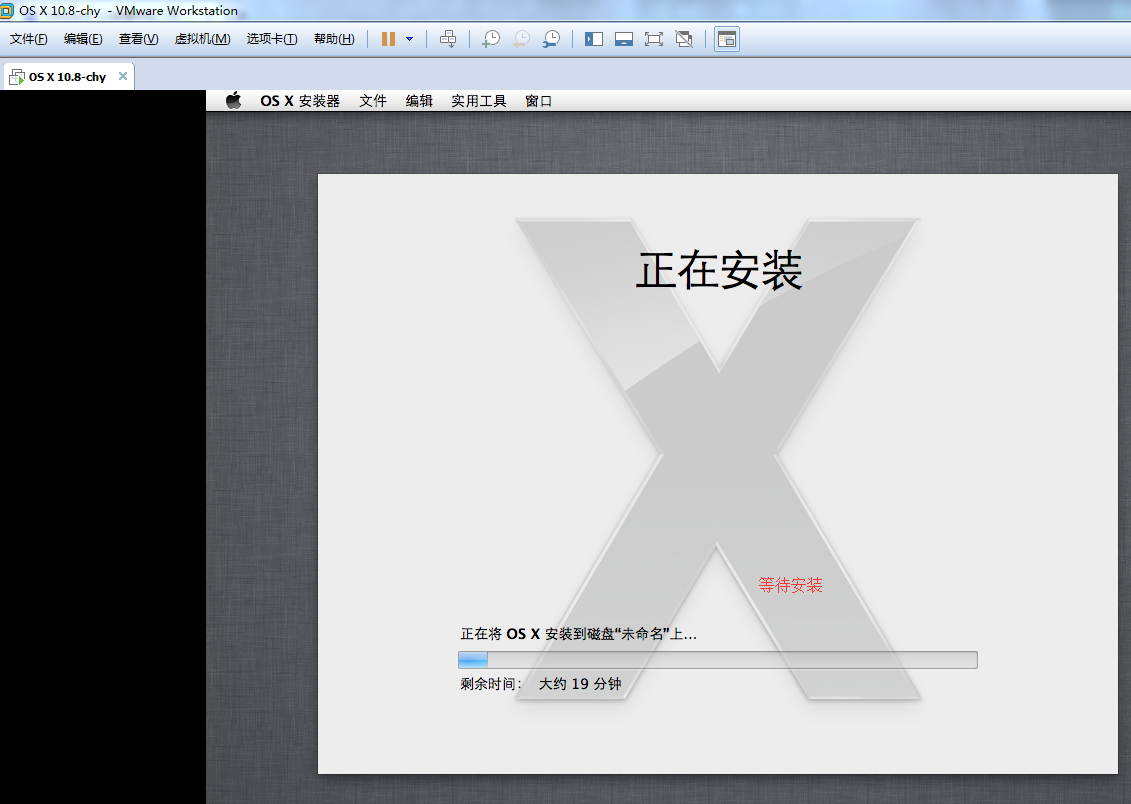Toggle the library sidebar view icon
This screenshot has width=1131, height=804.
point(594,39)
